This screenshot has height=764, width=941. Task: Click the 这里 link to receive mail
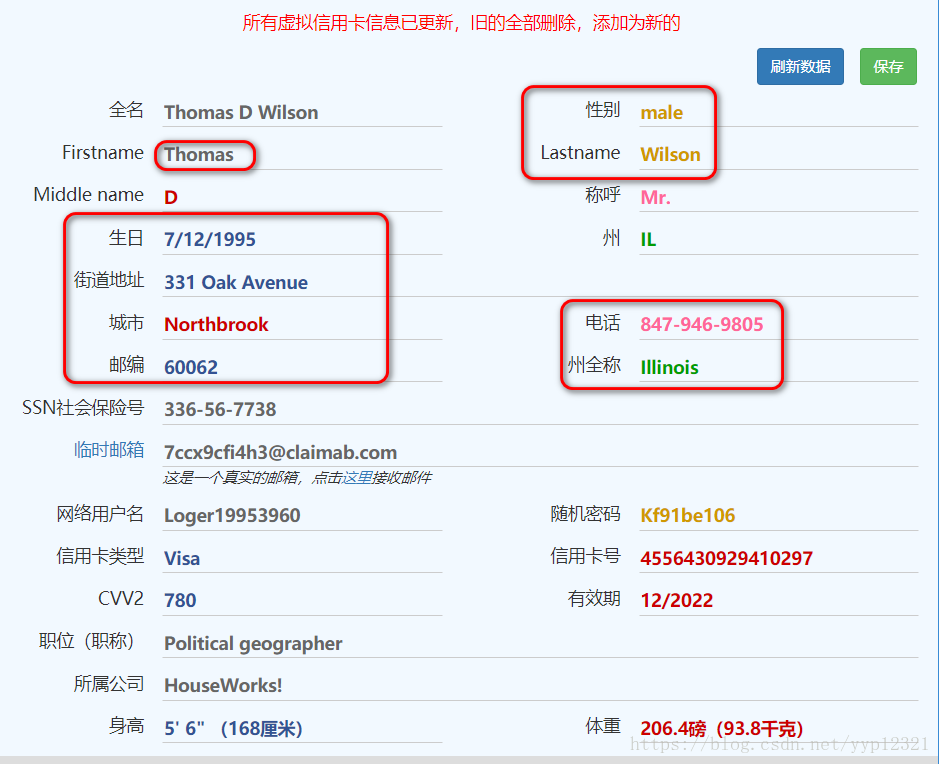[357, 478]
